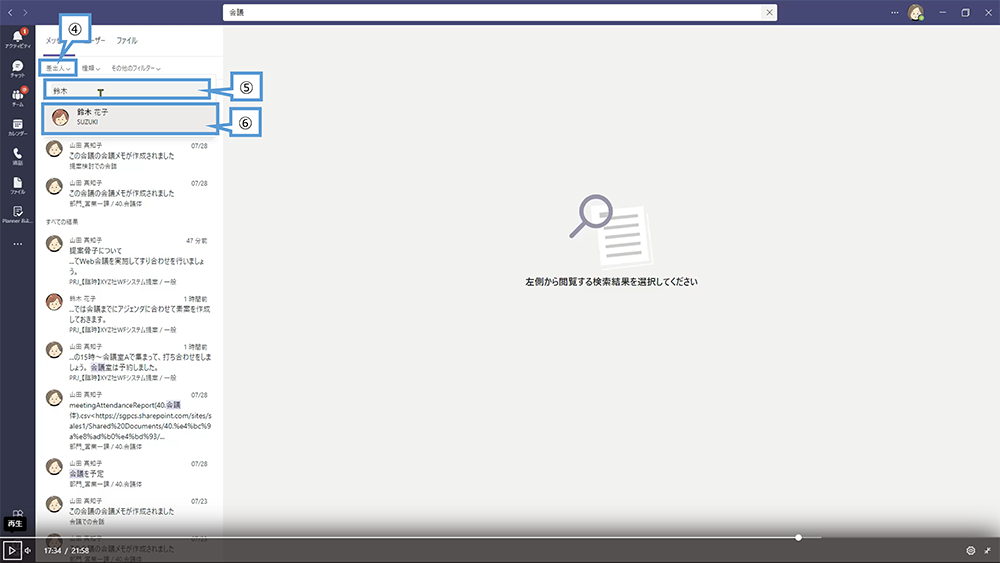The image size is (1000, 563).
Task: Open the Apps store icon at the sidebar bottom
Action: click(17, 513)
